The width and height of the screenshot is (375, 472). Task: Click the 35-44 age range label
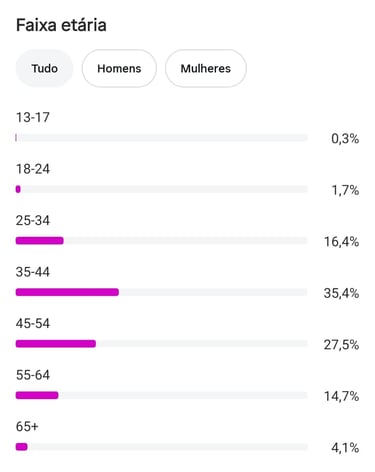click(x=33, y=272)
